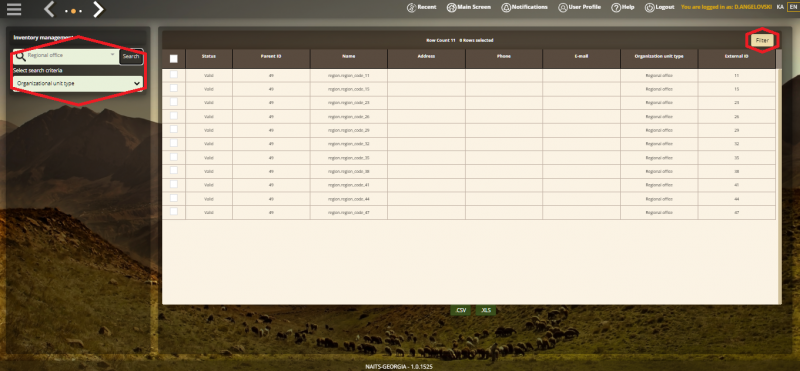This screenshot has height=371, width=800.
Task: Check the row region.region_code_44
Action: coord(173,197)
